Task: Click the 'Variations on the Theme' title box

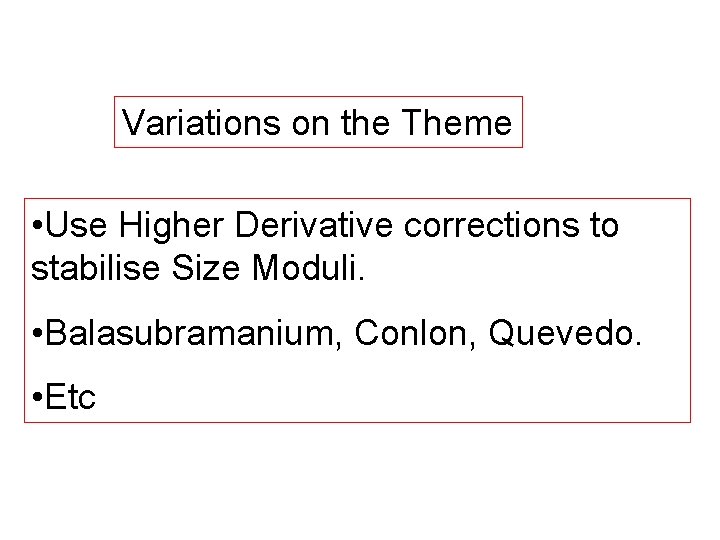Action: 318,122
